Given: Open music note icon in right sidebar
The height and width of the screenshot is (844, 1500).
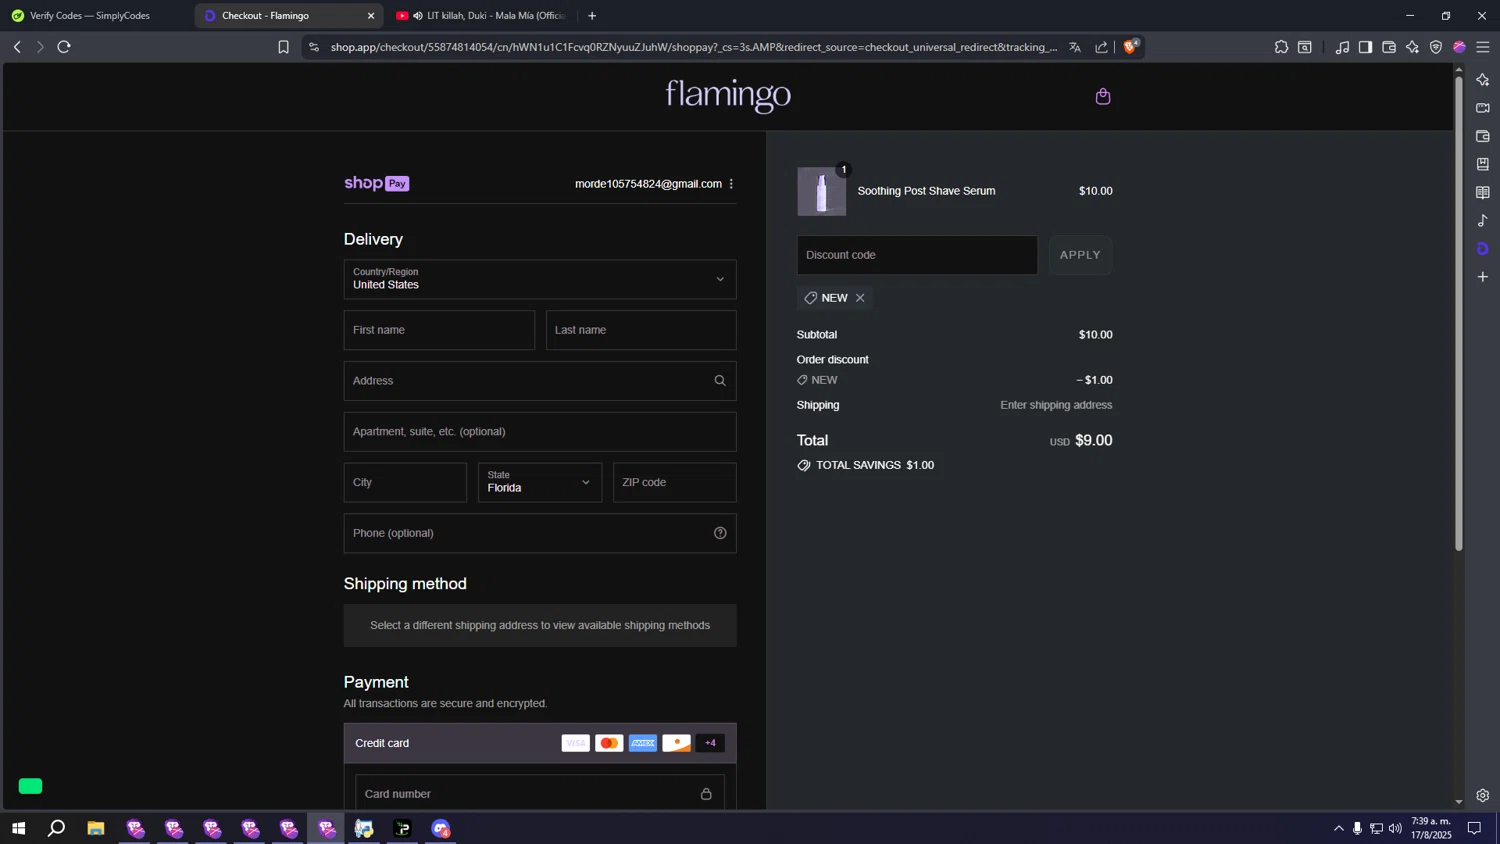Looking at the screenshot, I should tap(1483, 220).
